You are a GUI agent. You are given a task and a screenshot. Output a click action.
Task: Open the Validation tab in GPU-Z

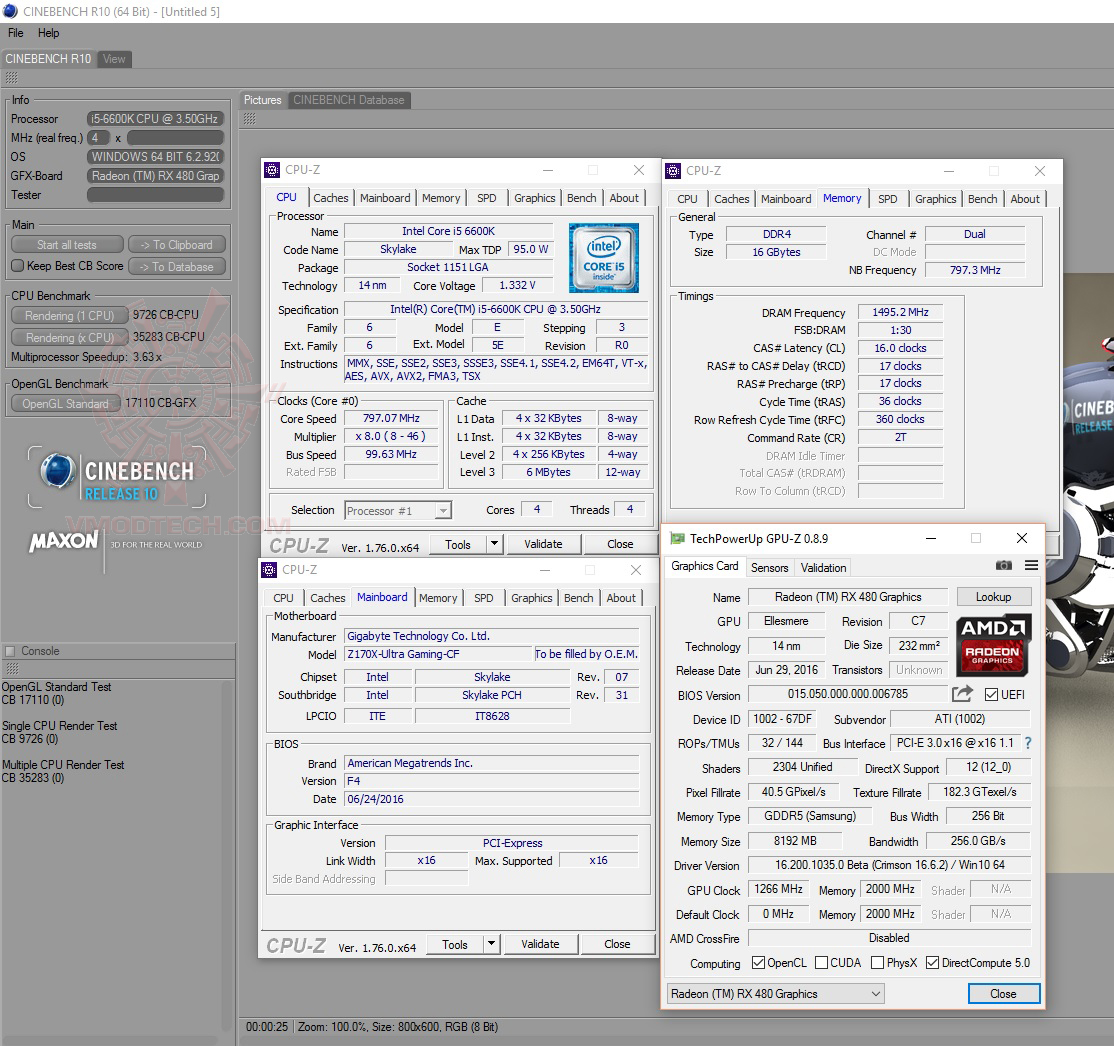click(x=823, y=568)
